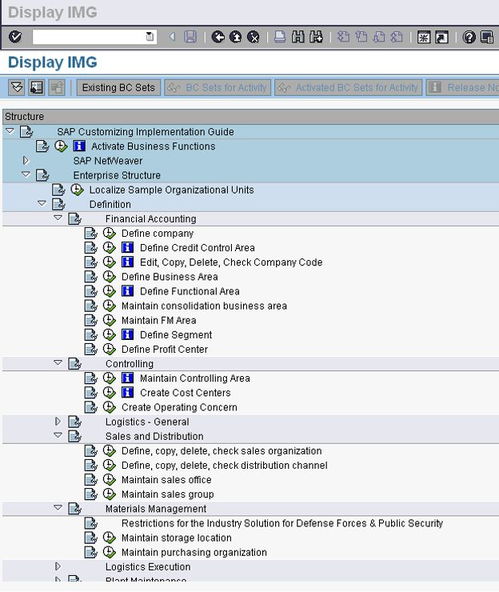The height and width of the screenshot is (592, 499).
Task: Collapse the Controlling node
Action: coord(58,363)
